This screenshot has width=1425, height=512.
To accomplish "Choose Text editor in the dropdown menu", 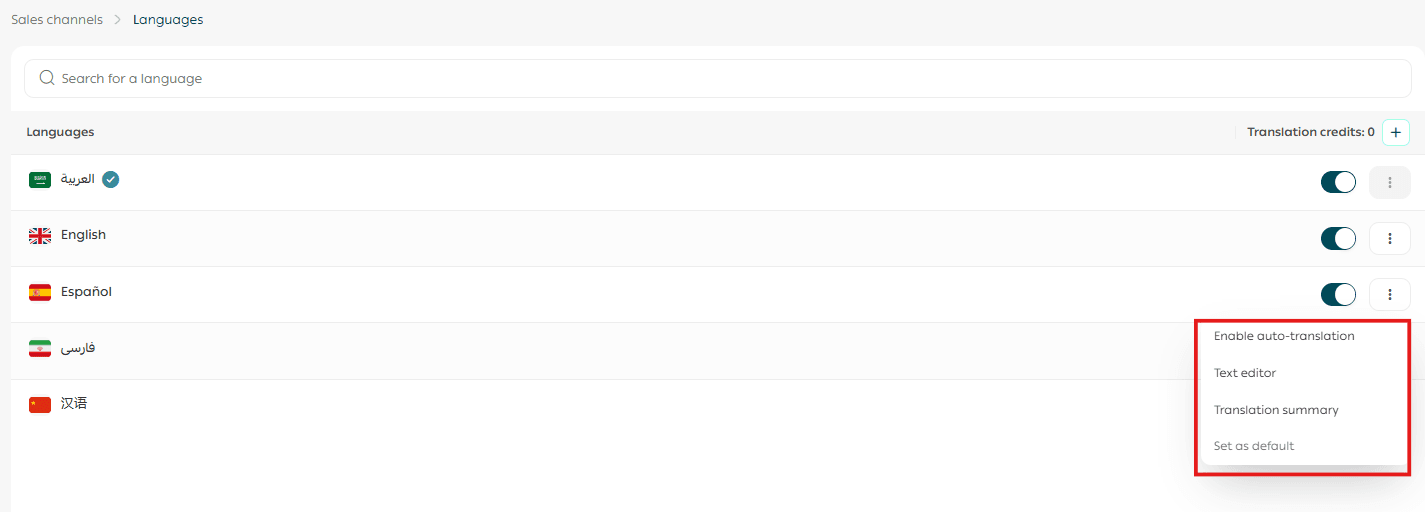I will 1245,373.
